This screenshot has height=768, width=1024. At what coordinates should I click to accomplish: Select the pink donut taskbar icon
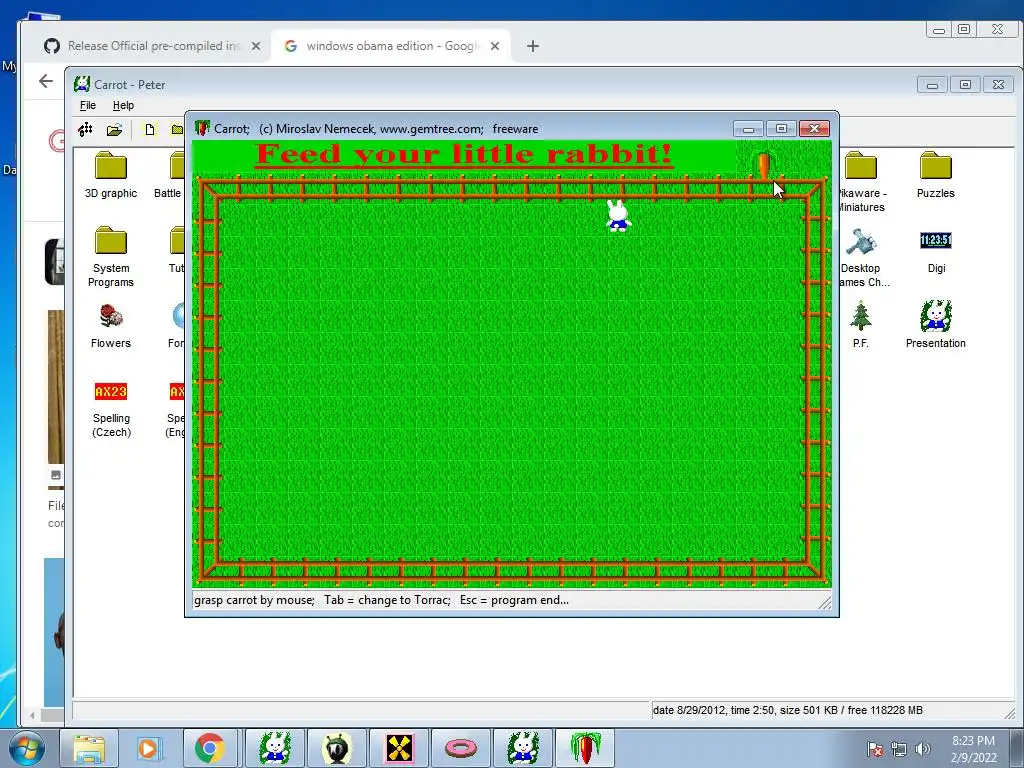tap(460, 748)
